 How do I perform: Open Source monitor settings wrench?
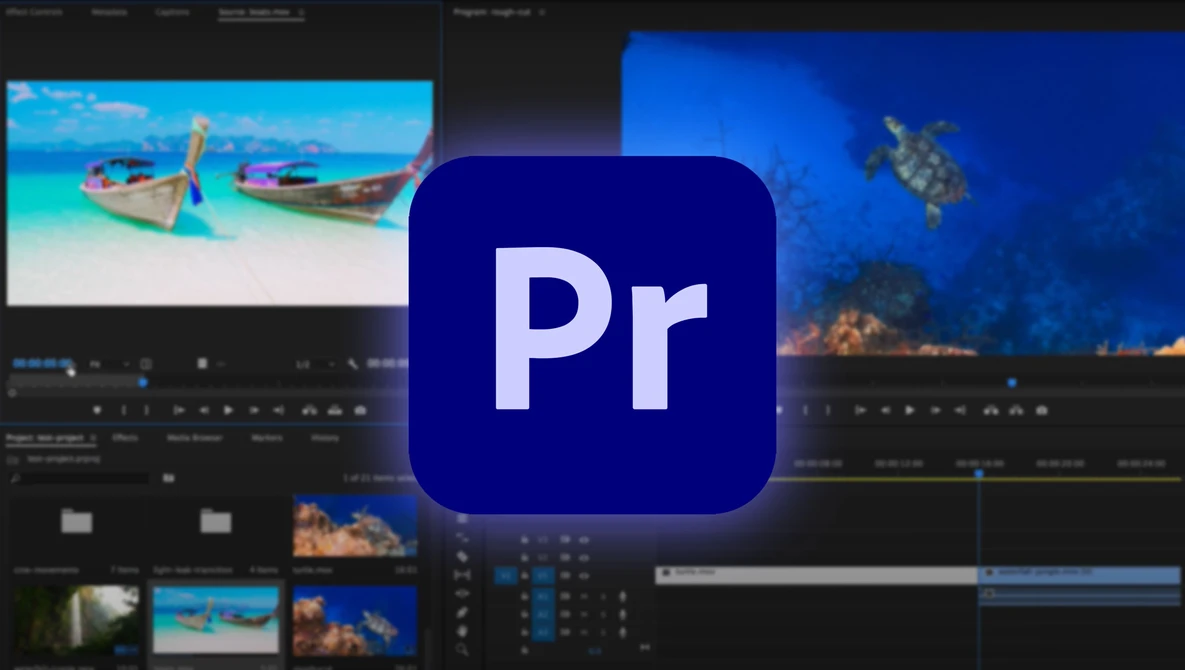coord(352,364)
